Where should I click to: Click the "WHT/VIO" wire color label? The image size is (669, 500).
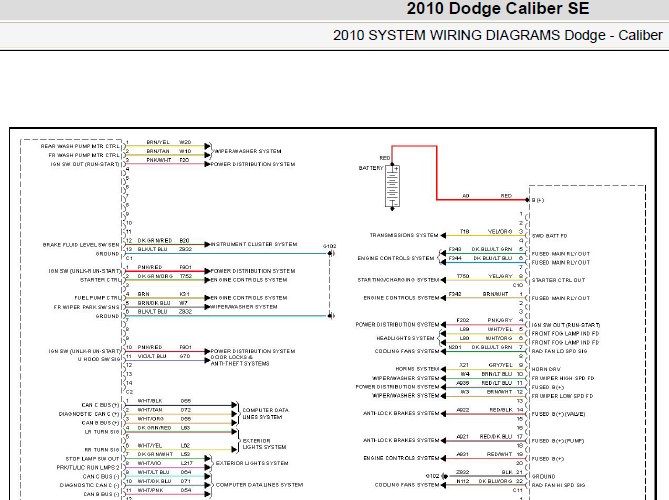pyautogui.click(x=149, y=463)
